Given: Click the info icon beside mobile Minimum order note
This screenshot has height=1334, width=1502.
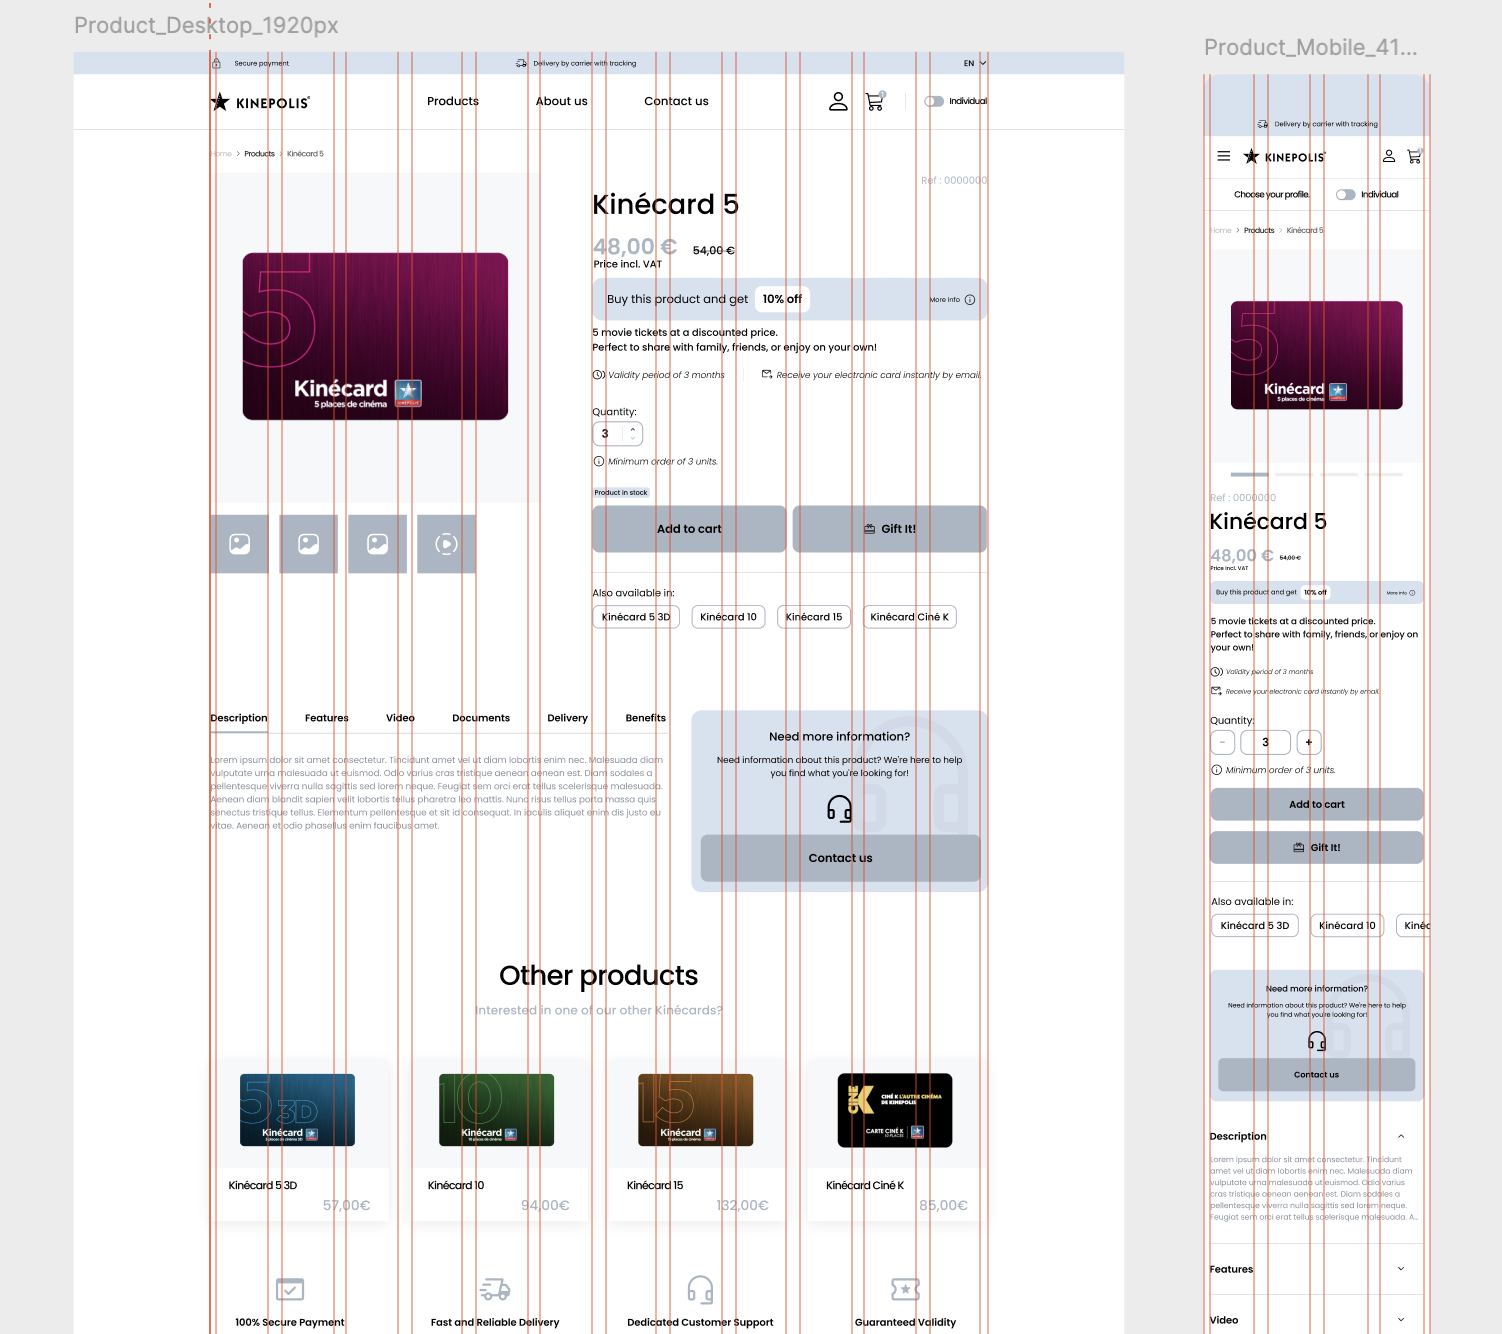Looking at the screenshot, I should point(1217,770).
